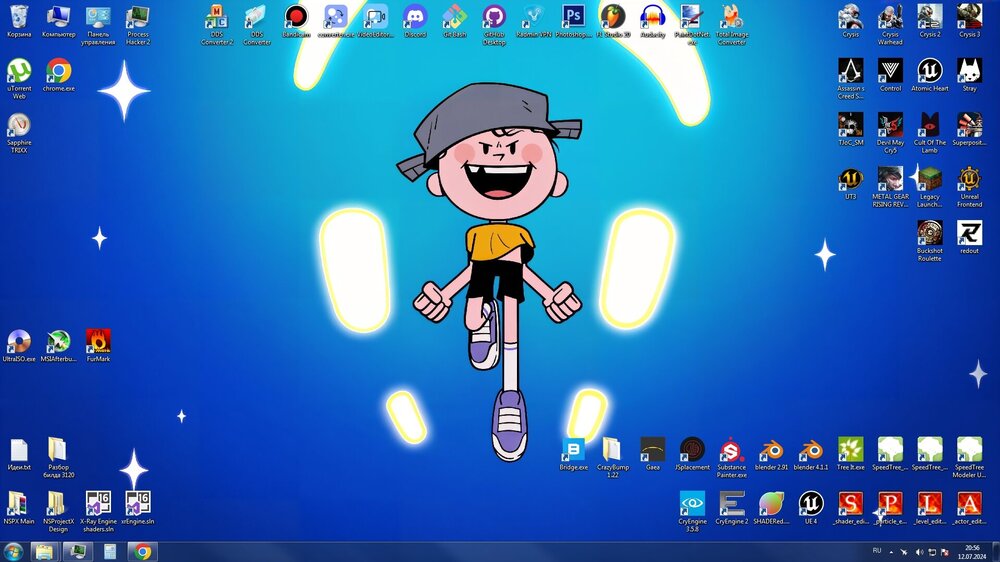Open the Windows Start menu

pyautogui.click(x=14, y=551)
